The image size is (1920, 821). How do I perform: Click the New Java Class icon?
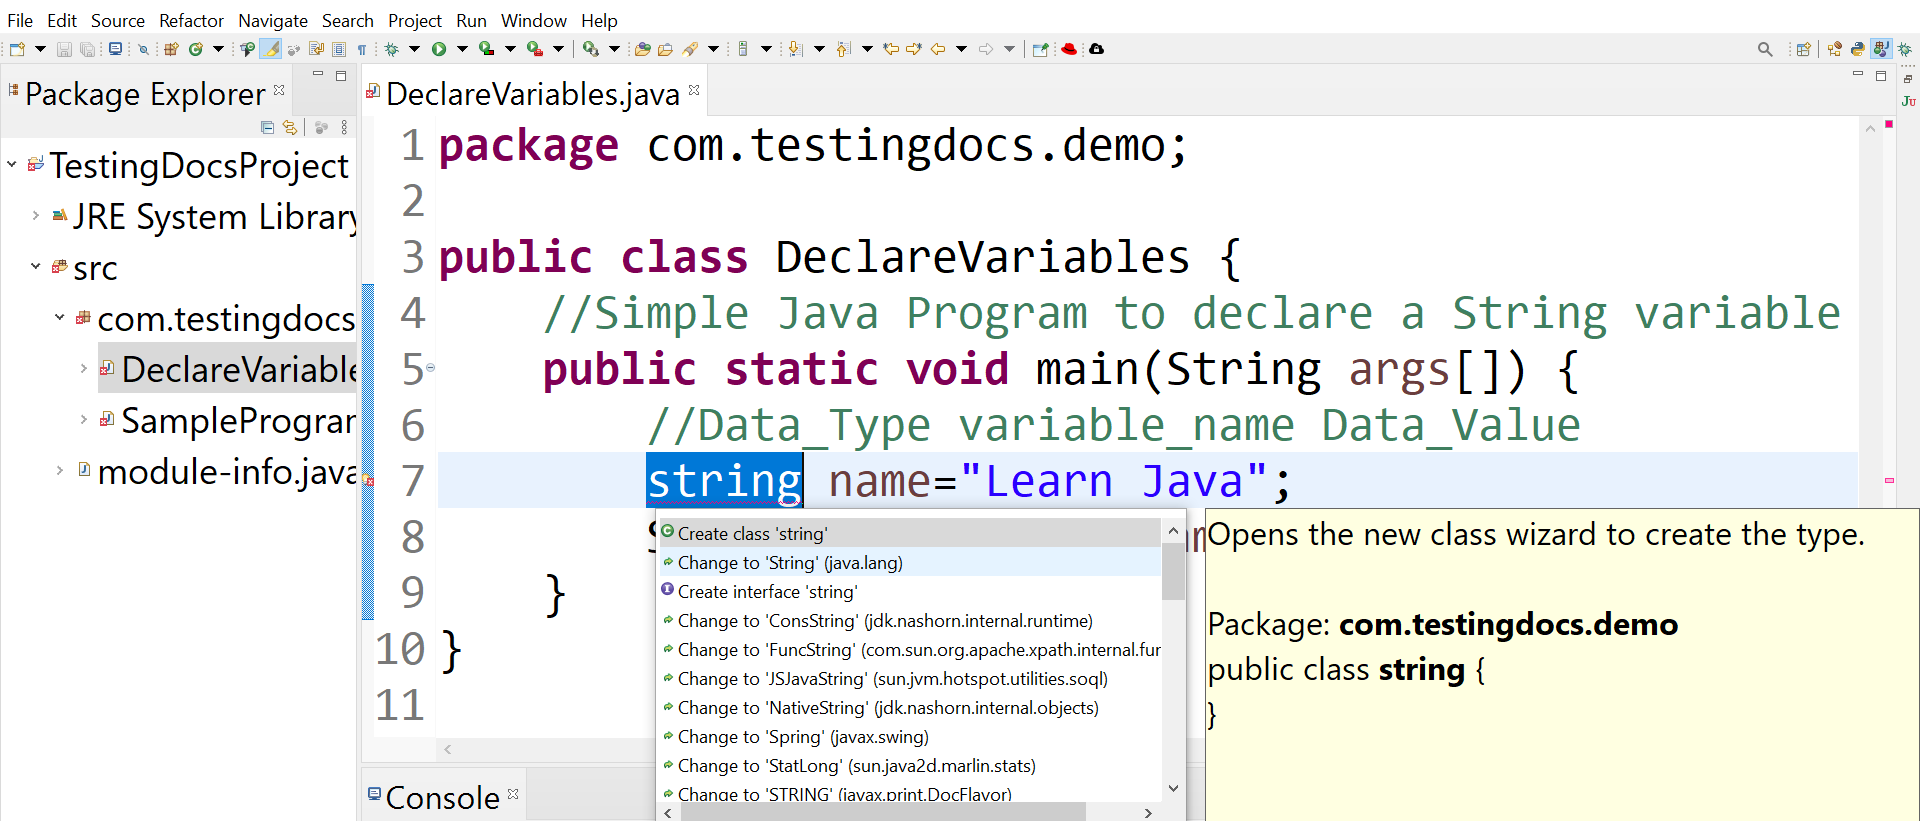click(196, 49)
